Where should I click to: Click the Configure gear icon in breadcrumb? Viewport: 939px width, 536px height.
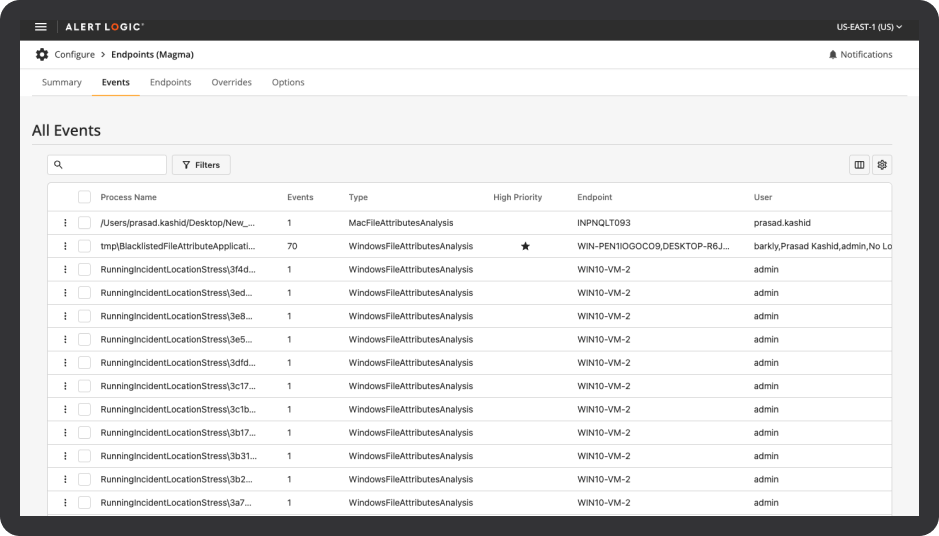(x=42, y=55)
